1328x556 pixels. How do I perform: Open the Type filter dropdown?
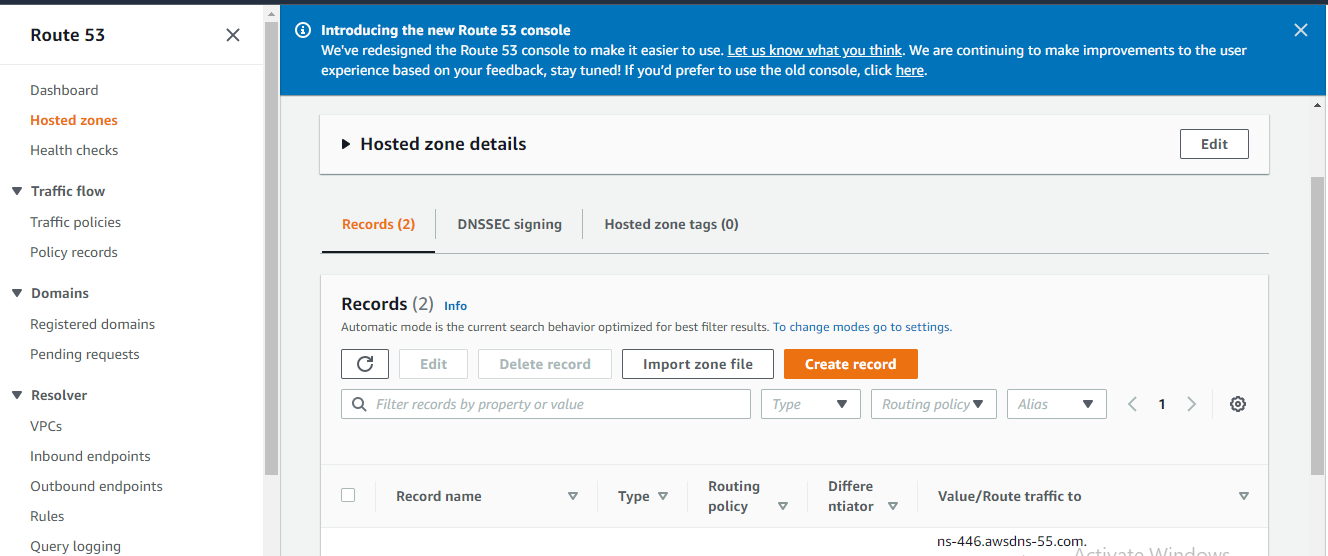810,404
